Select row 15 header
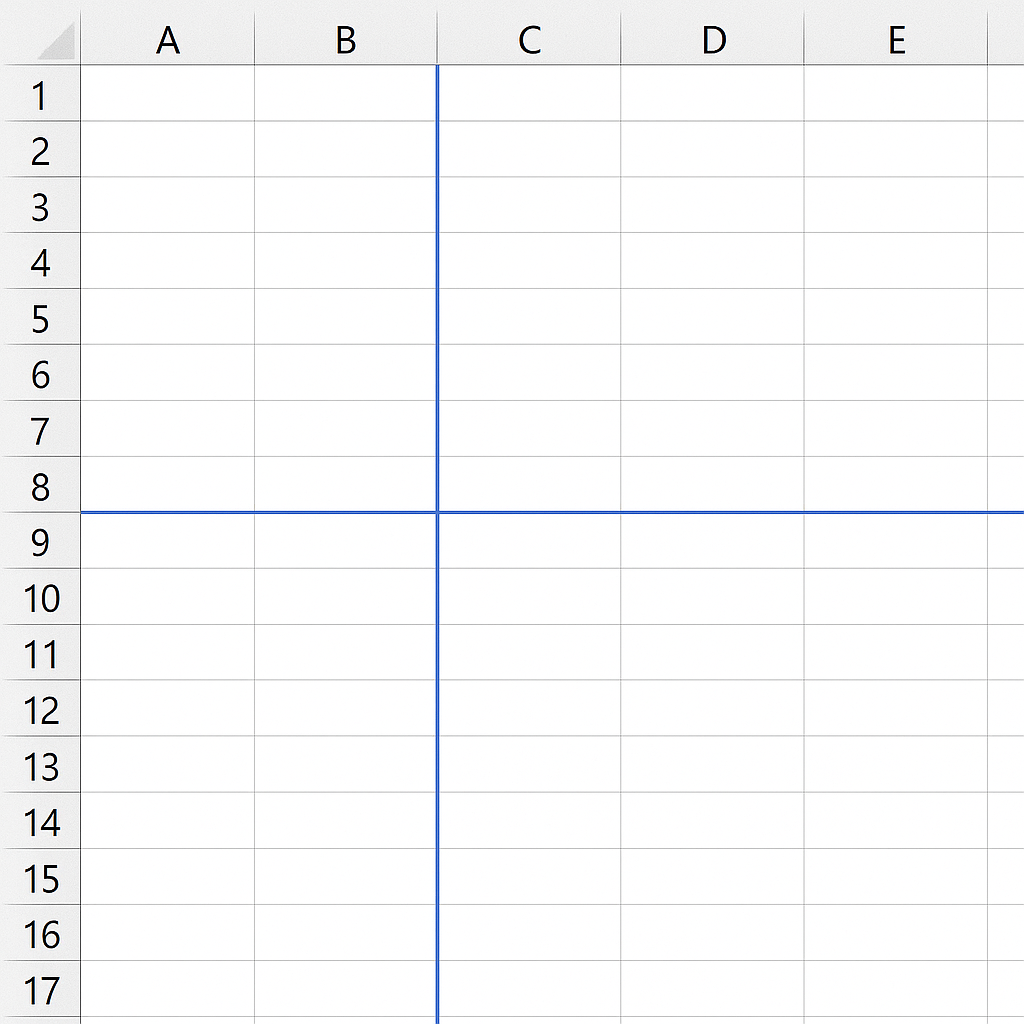 [x=40, y=877]
